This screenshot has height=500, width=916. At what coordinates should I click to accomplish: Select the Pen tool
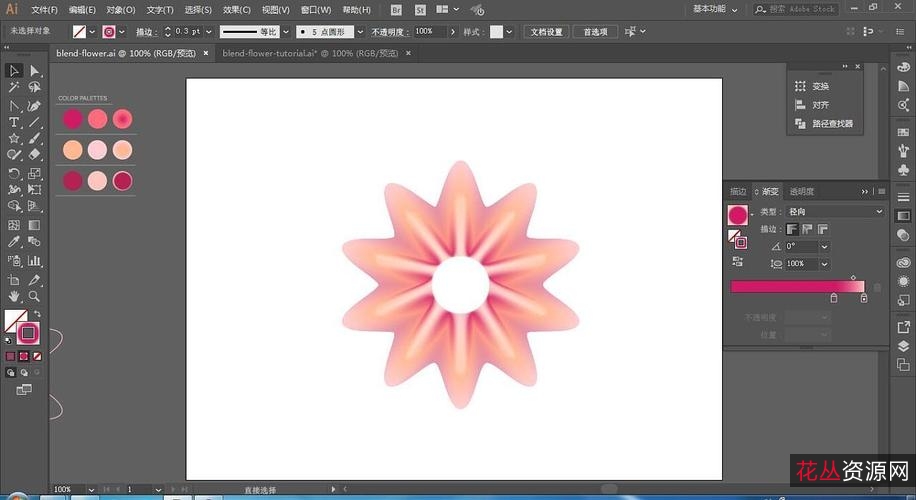point(13,106)
